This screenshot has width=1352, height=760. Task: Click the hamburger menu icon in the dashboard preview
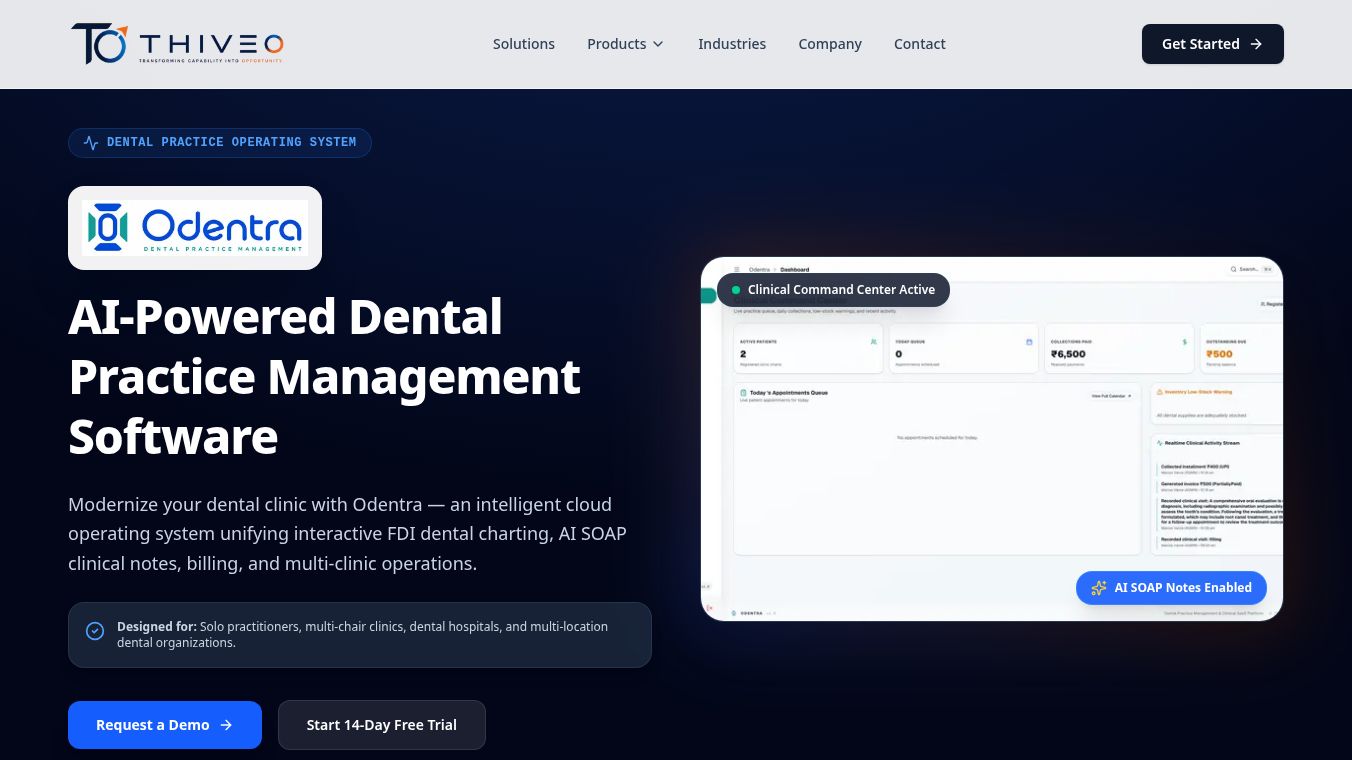737,269
